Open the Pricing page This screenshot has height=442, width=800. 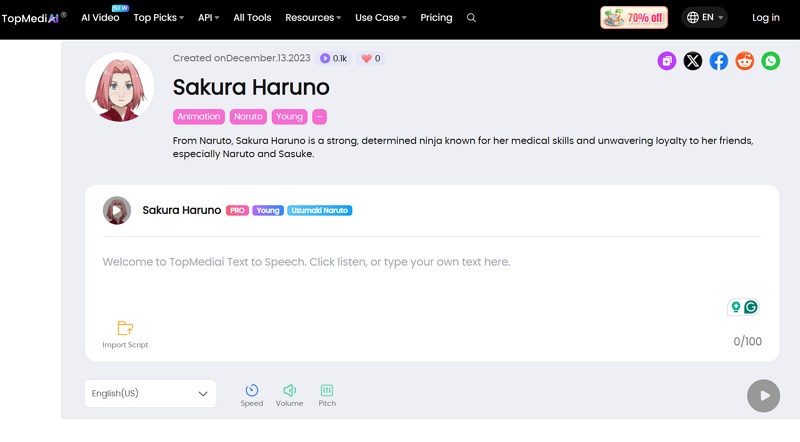pos(436,17)
